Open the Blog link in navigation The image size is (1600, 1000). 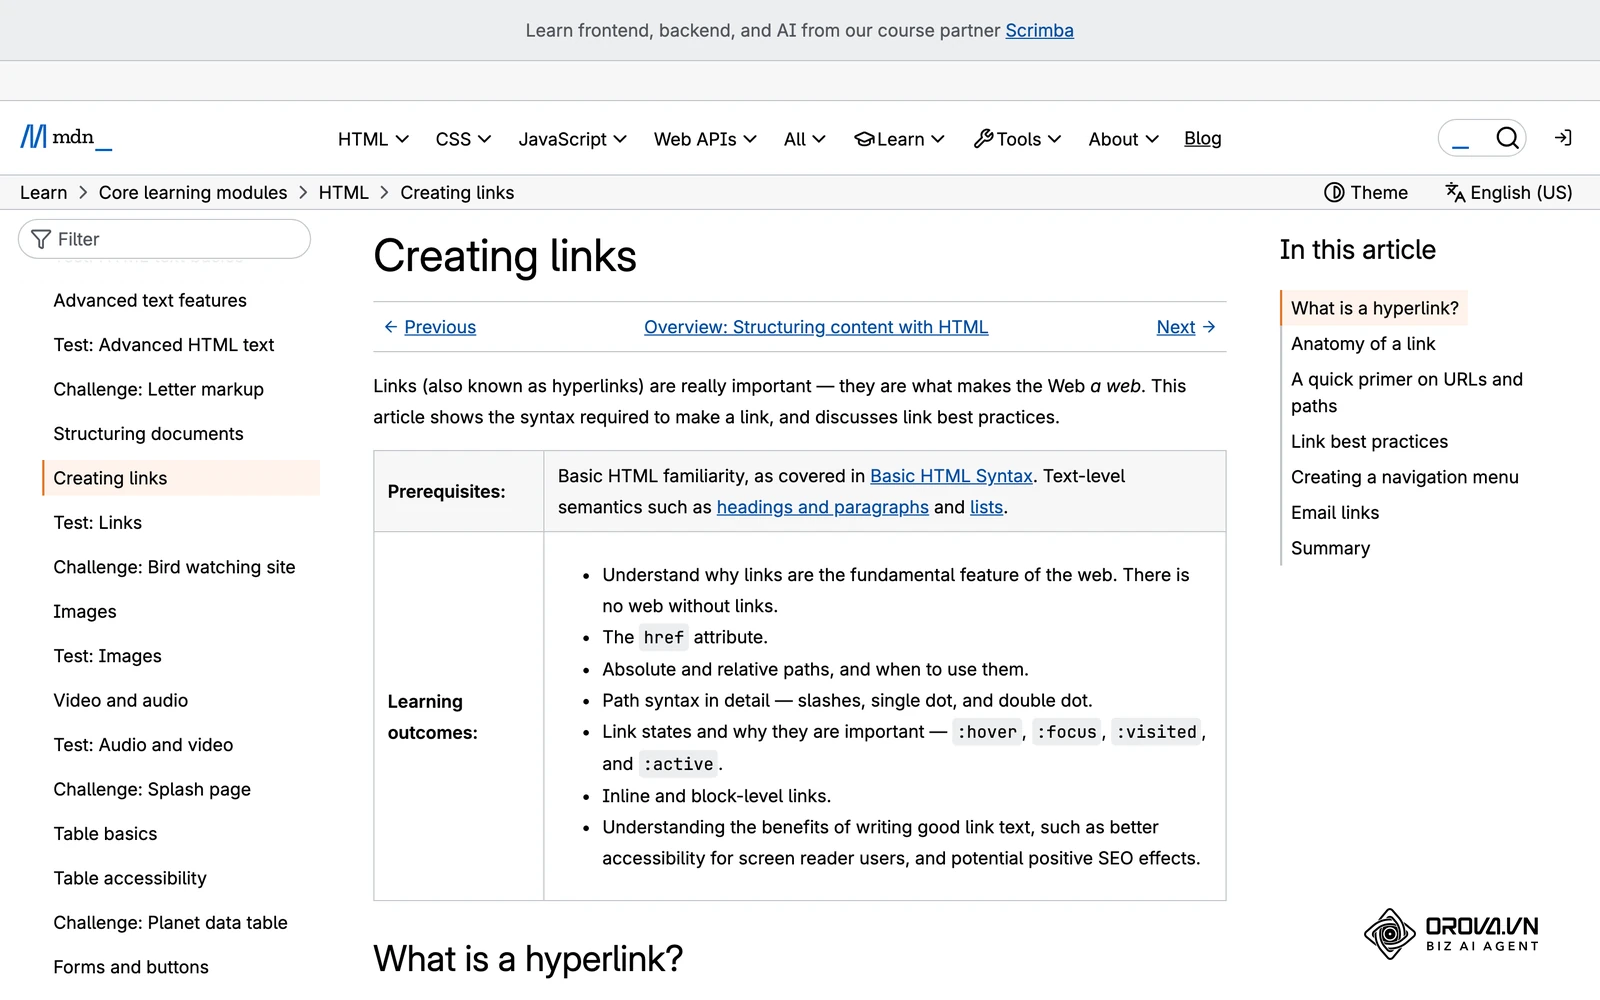pos(1202,138)
